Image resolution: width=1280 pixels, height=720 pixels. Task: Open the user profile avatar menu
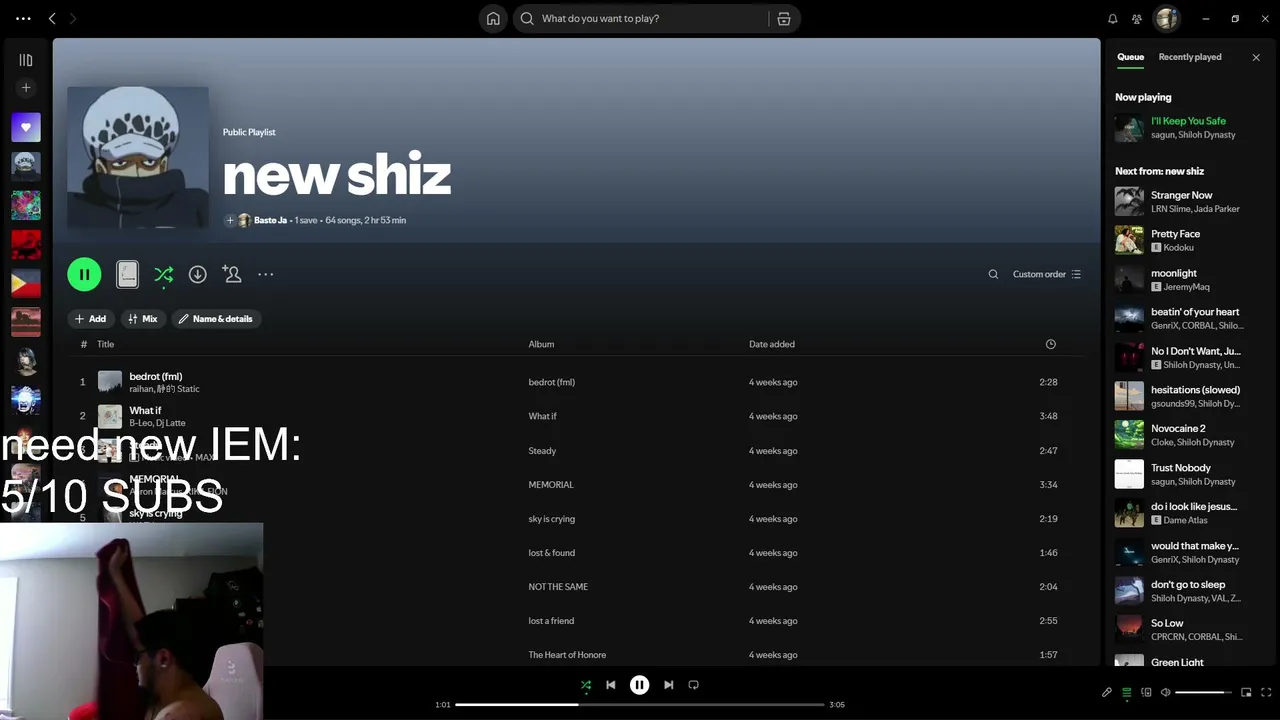pyautogui.click(x=1167, y=19)
